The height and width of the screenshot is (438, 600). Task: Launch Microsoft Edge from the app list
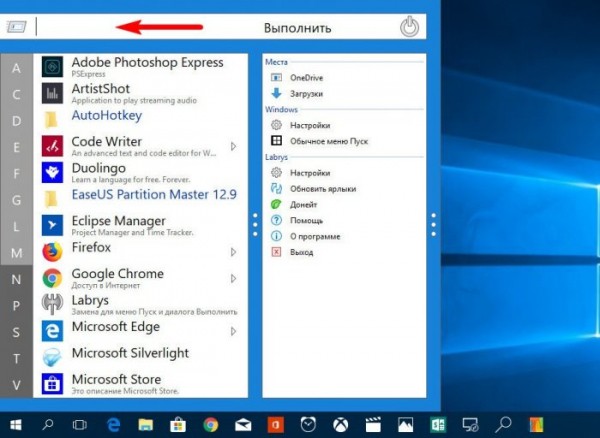tap(140, 331)
